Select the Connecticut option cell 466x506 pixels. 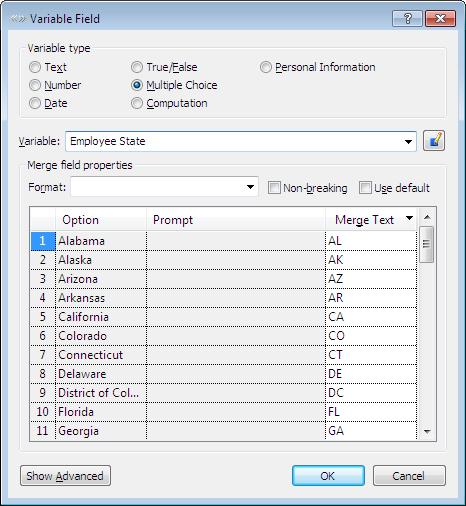[x=101, y=355]
